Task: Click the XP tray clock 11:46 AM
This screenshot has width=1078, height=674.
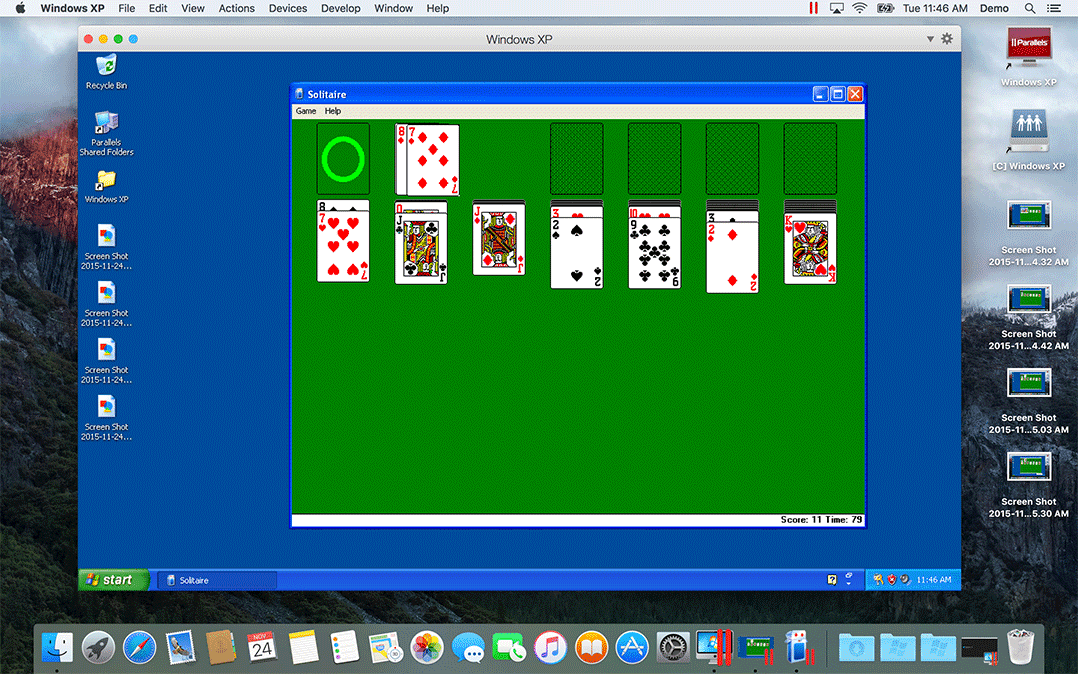Action: click(934, 580)
